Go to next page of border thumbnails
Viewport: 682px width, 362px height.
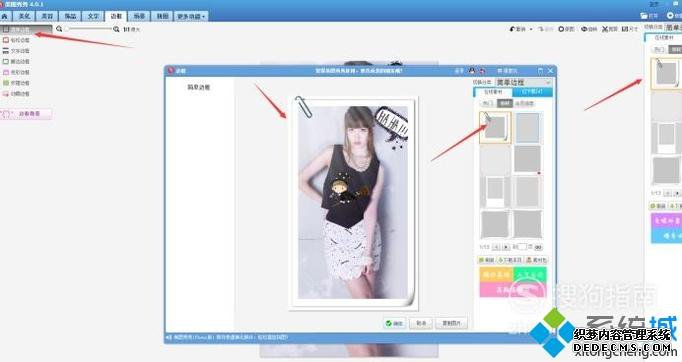(x=506, y=247)
